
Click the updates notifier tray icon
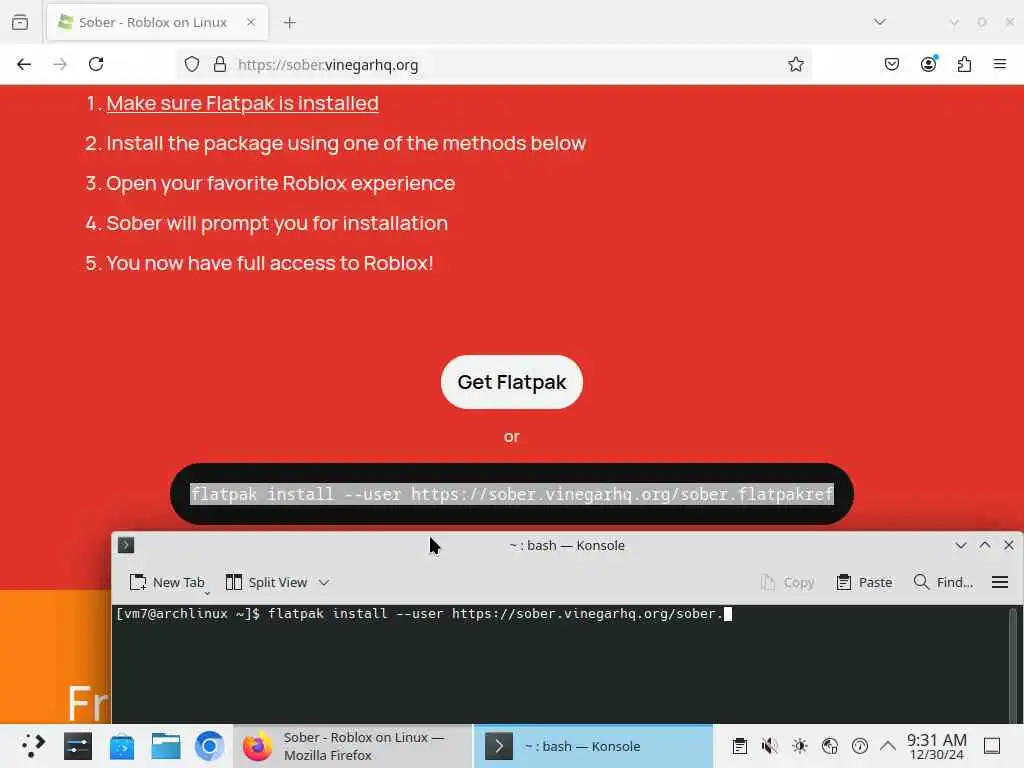[x=859, y=746]
